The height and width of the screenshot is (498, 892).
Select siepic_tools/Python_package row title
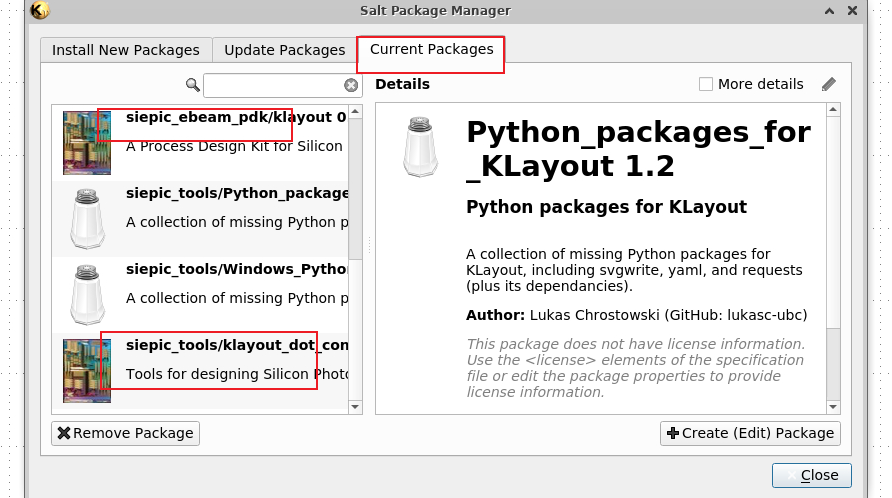pyautogui.click(x=237, y=194)
